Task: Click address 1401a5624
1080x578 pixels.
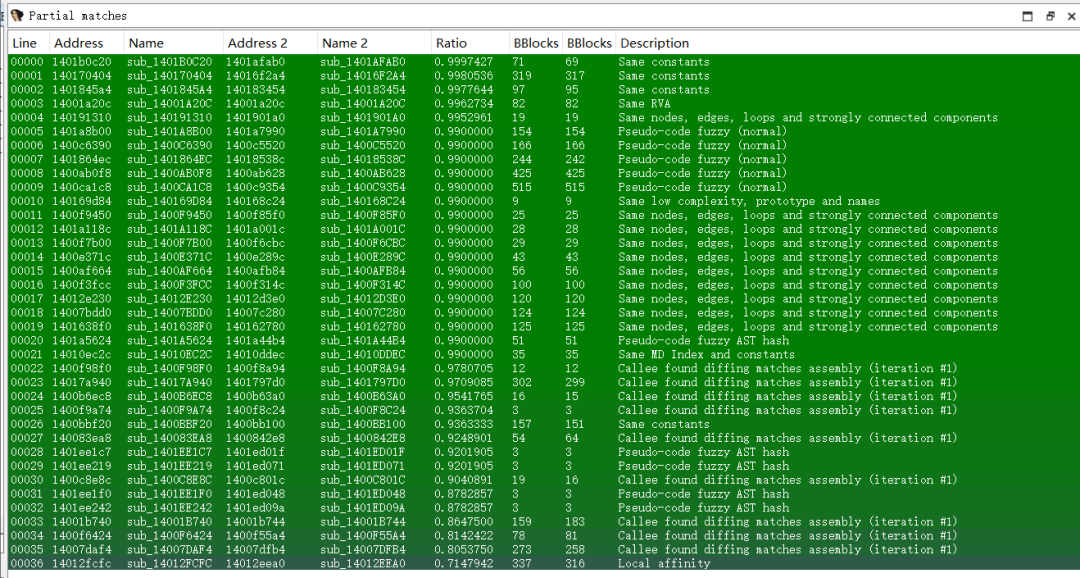Action: point(82,340)
